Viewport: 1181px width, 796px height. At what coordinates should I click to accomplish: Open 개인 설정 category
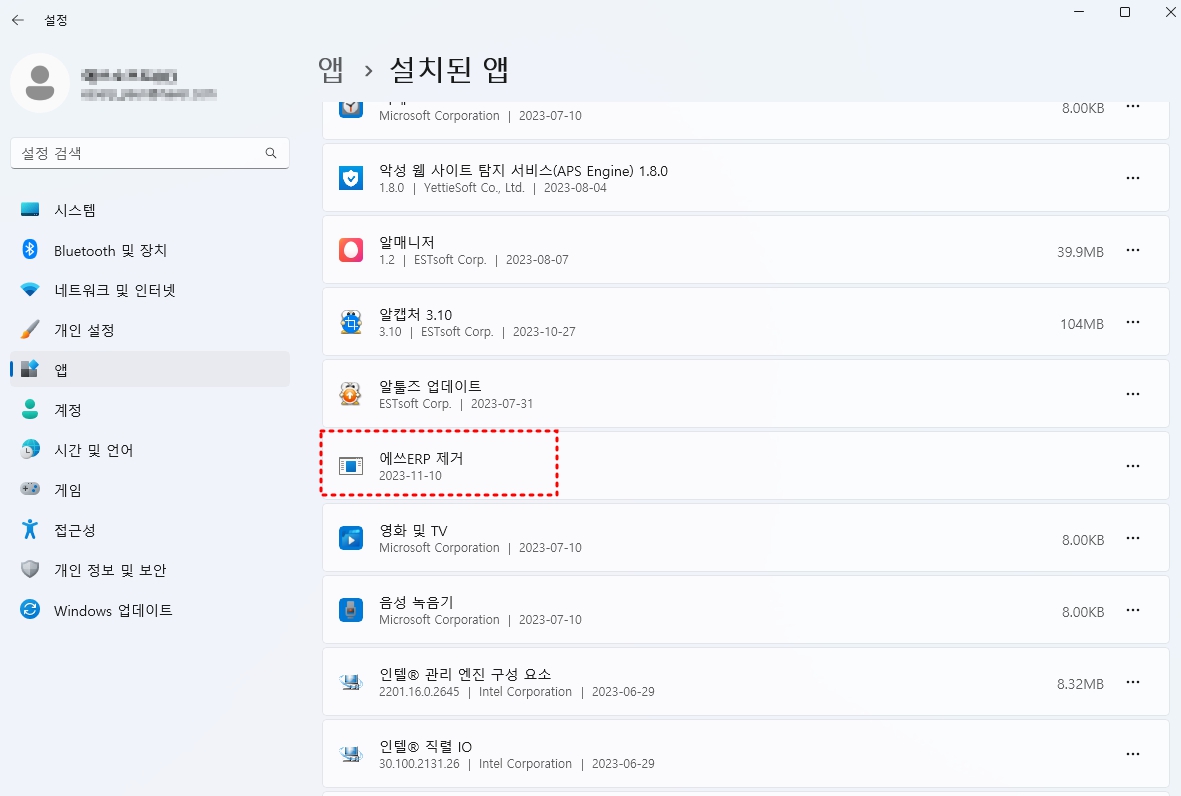coord(150,330)
